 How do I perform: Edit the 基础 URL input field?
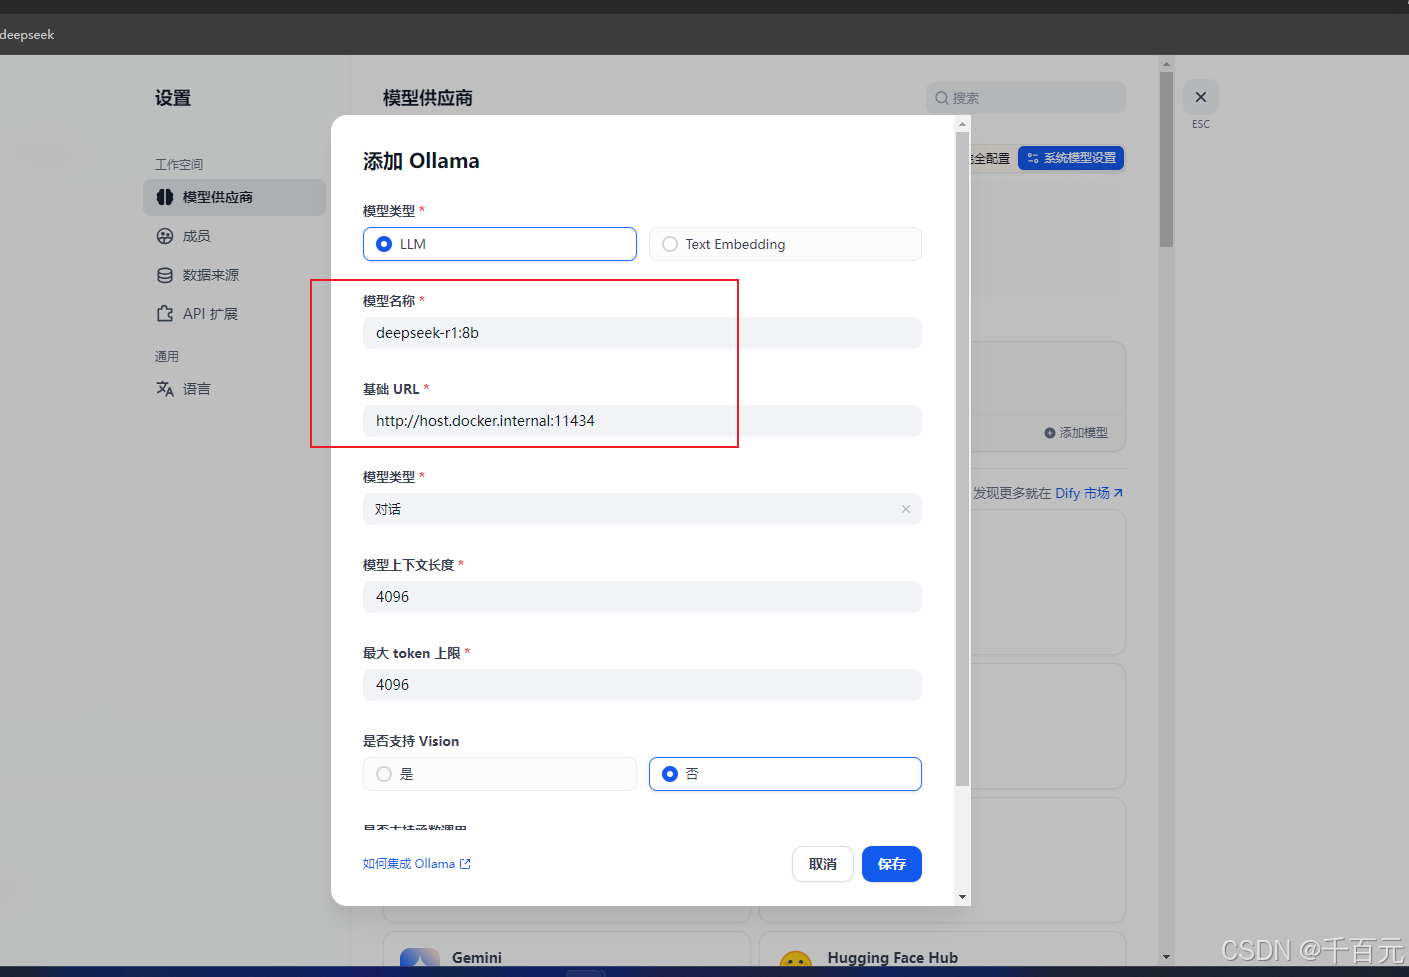tap(642, 421)
